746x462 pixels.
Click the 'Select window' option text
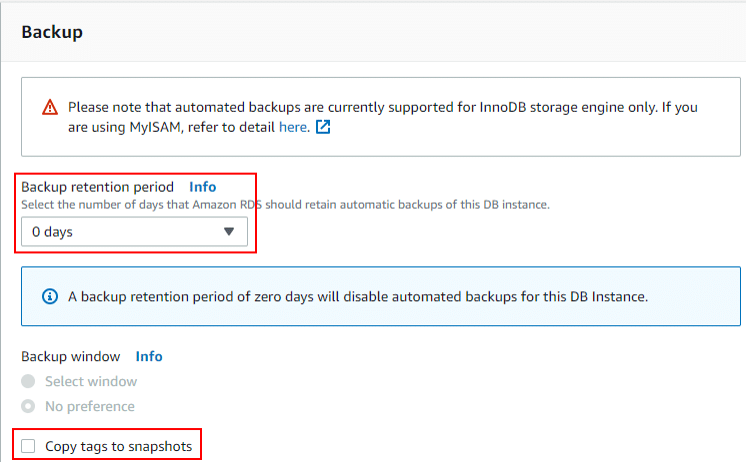[x=91, y=381]
